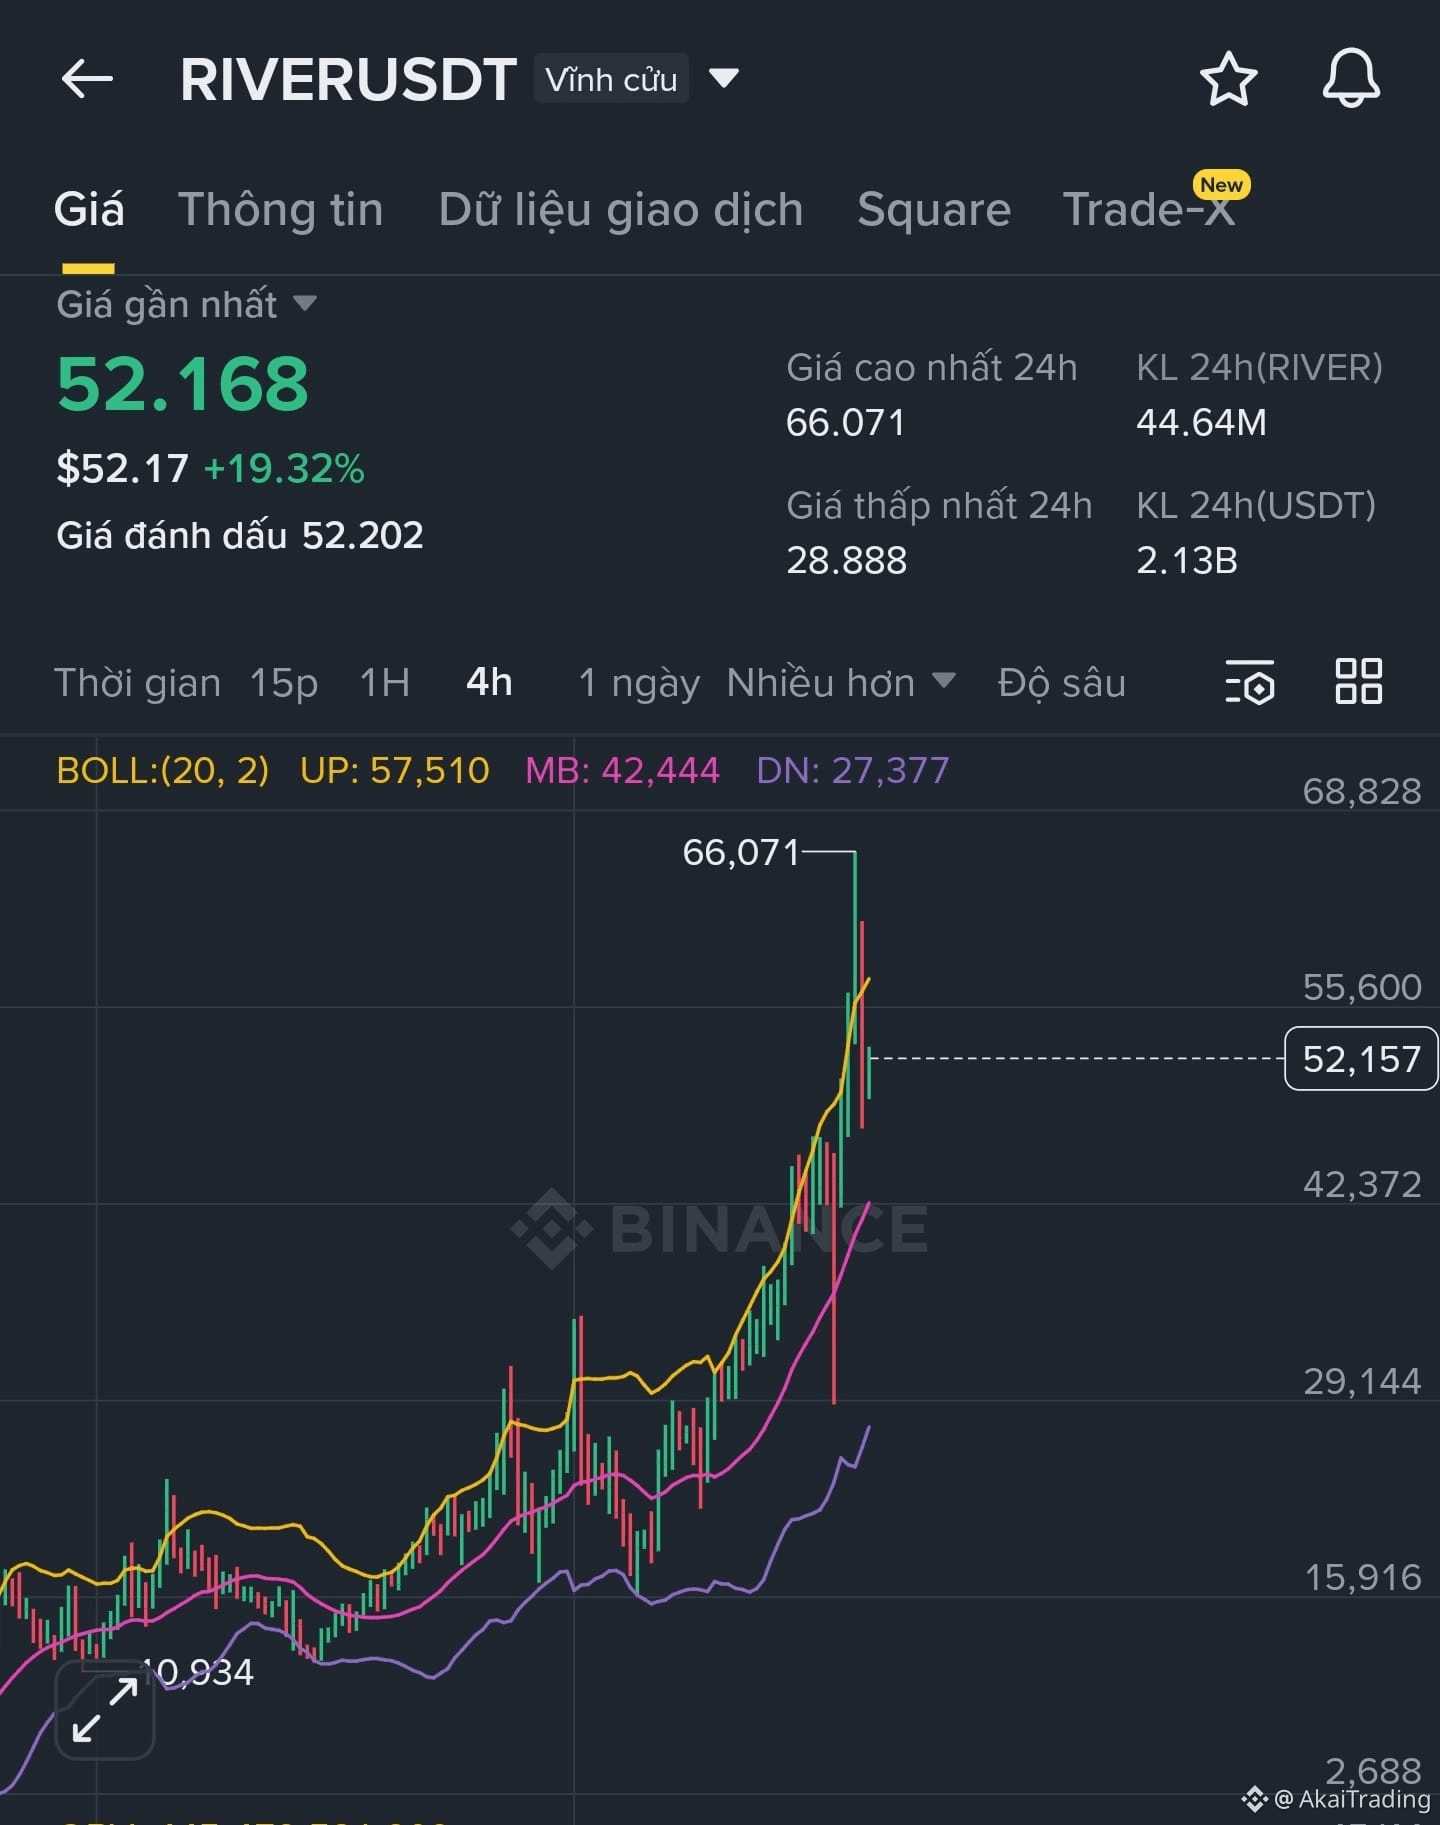Tap the +19.32% change value
Image resolution: width=1440 pixels, height=1825 pixels.
[x=284, y=468]
